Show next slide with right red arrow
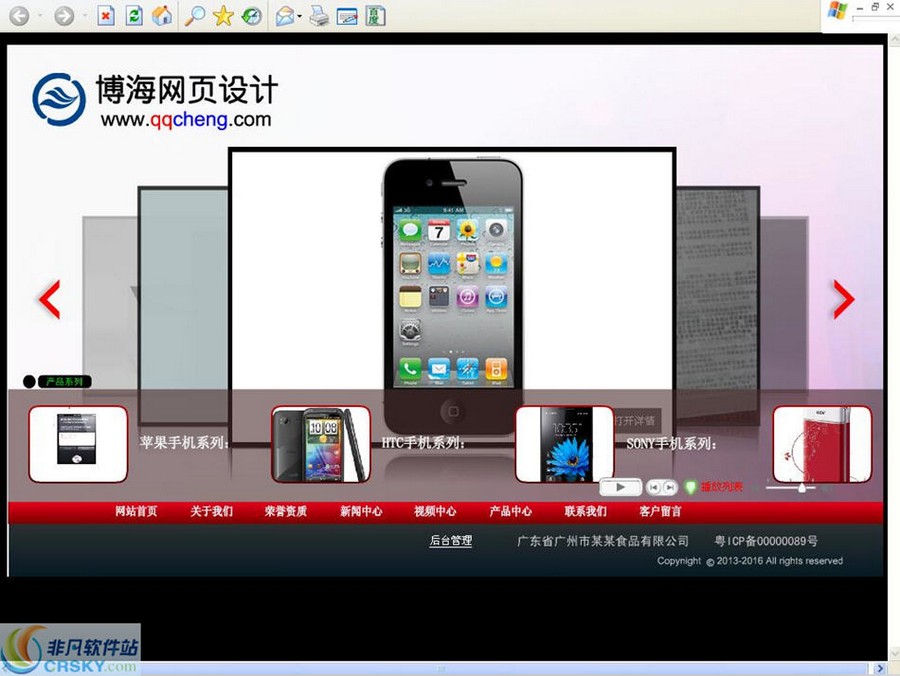The width and height of the screenshot is (900, 676). [x=844, y=299]
